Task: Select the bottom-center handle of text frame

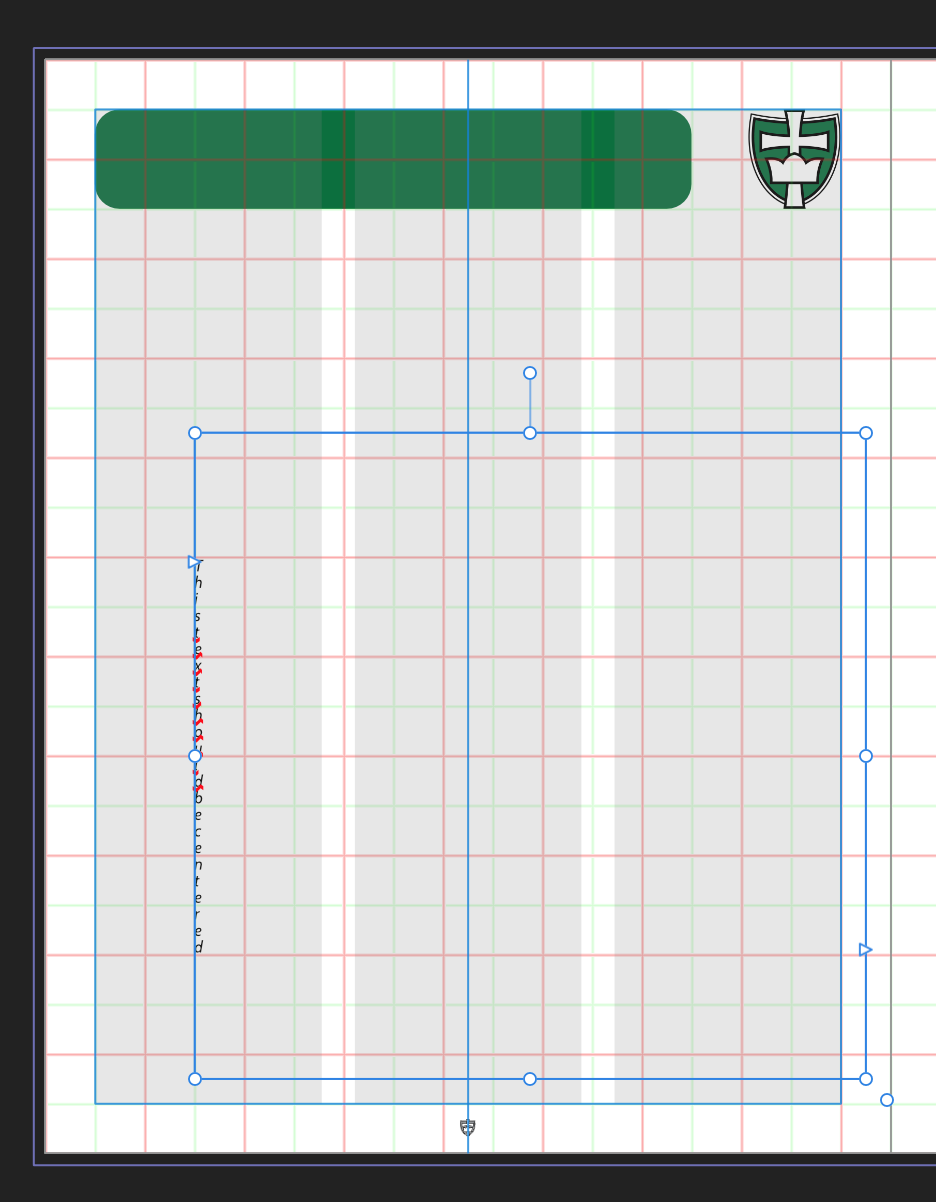Action: (x=530, y=1079)
